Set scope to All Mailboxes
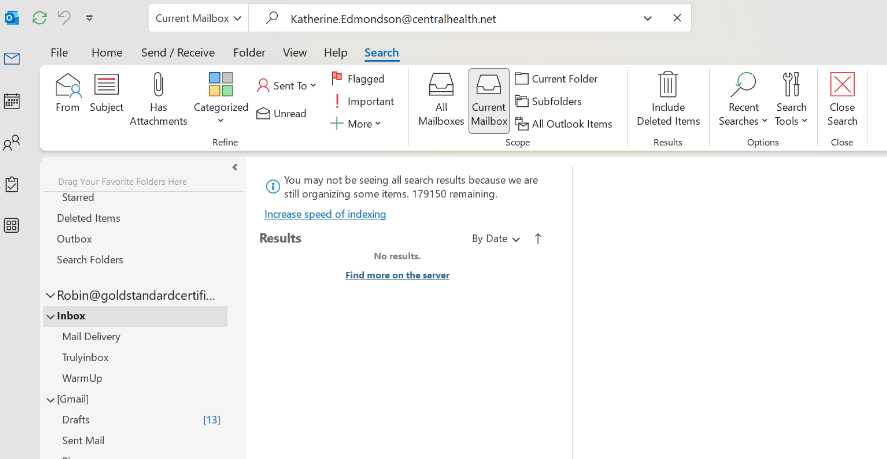The width and height of the screenshot is (887, 459). (x=441, y=99)
